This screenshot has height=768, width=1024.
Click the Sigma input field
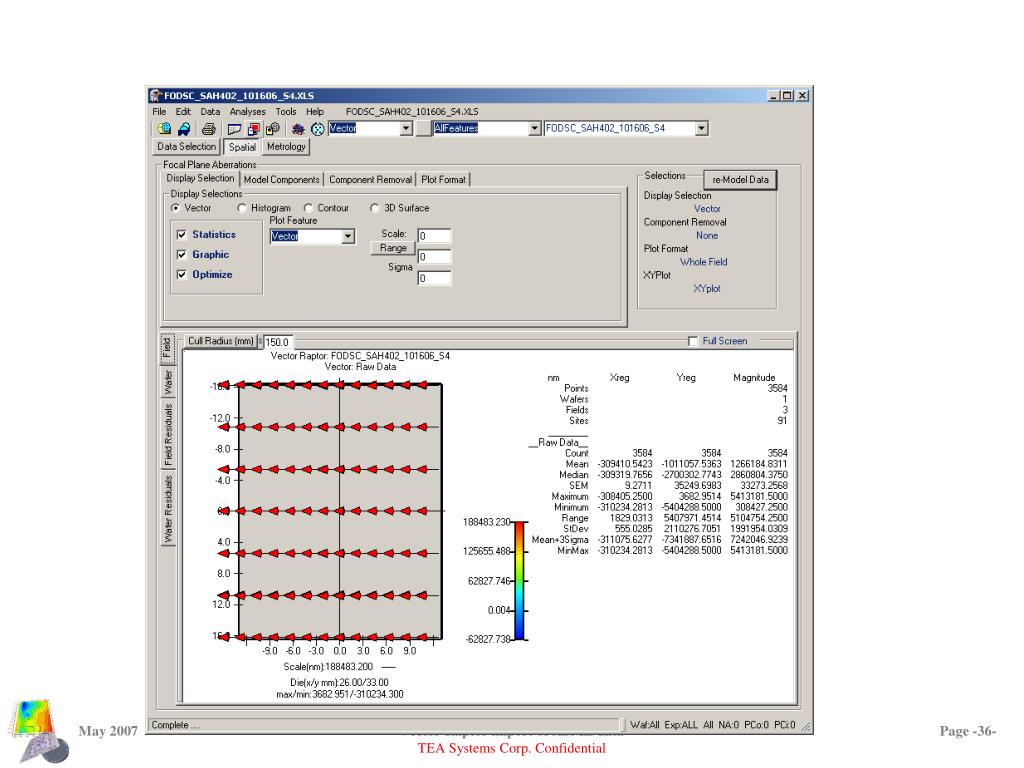[x=434, y=279]
